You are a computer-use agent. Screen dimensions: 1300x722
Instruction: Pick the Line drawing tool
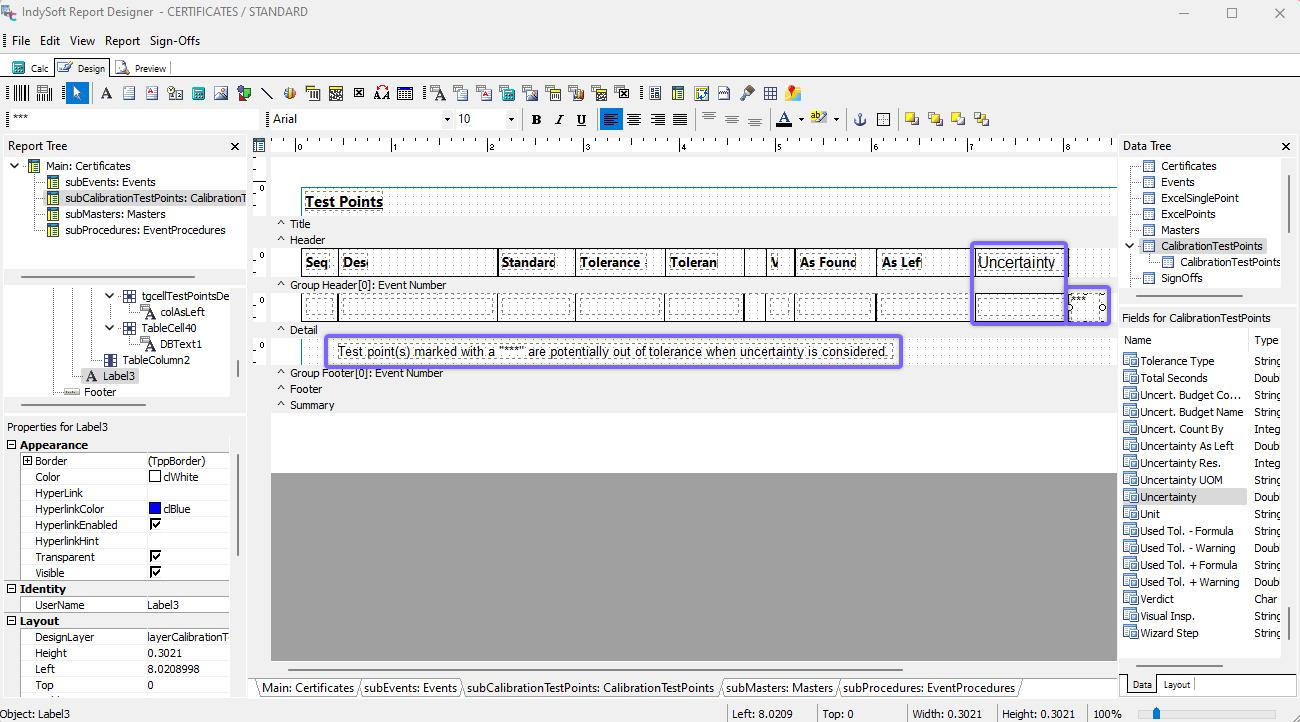coord(267,93)
